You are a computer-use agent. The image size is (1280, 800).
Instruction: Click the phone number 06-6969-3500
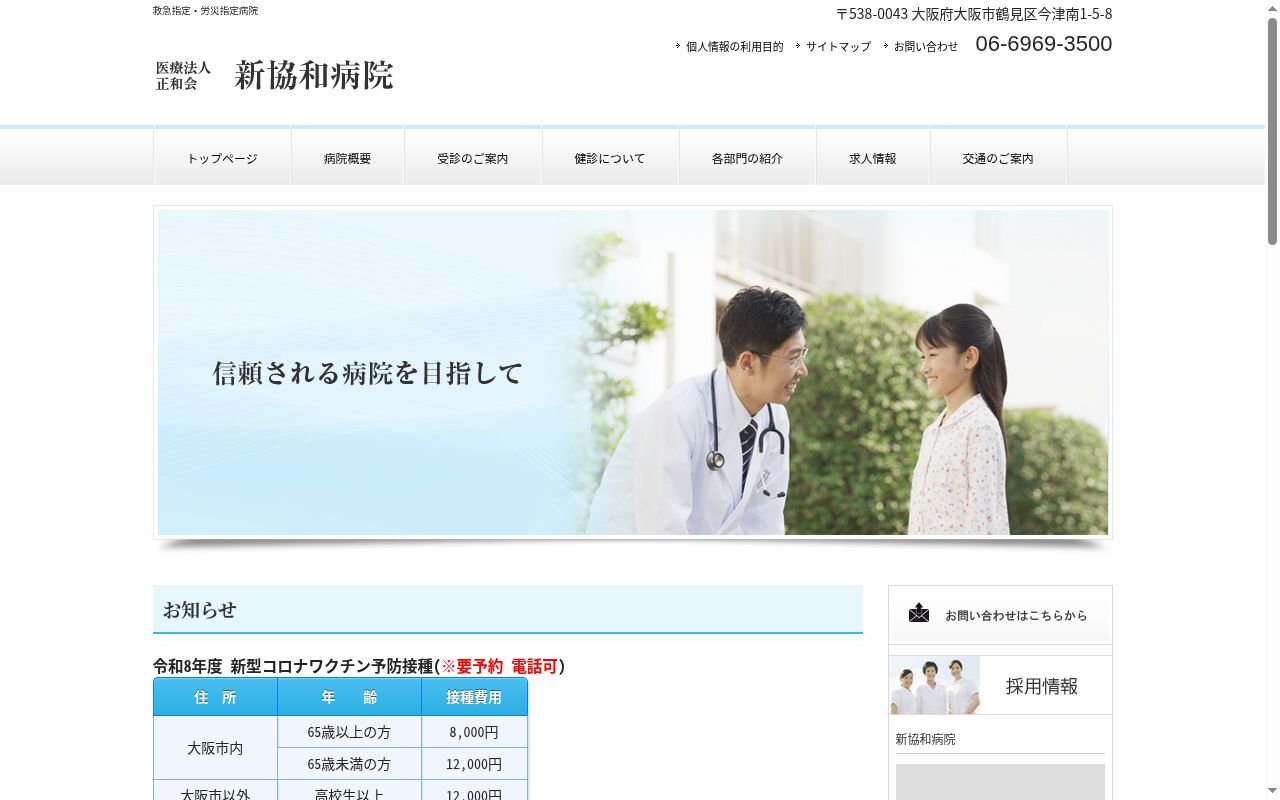1043,44
